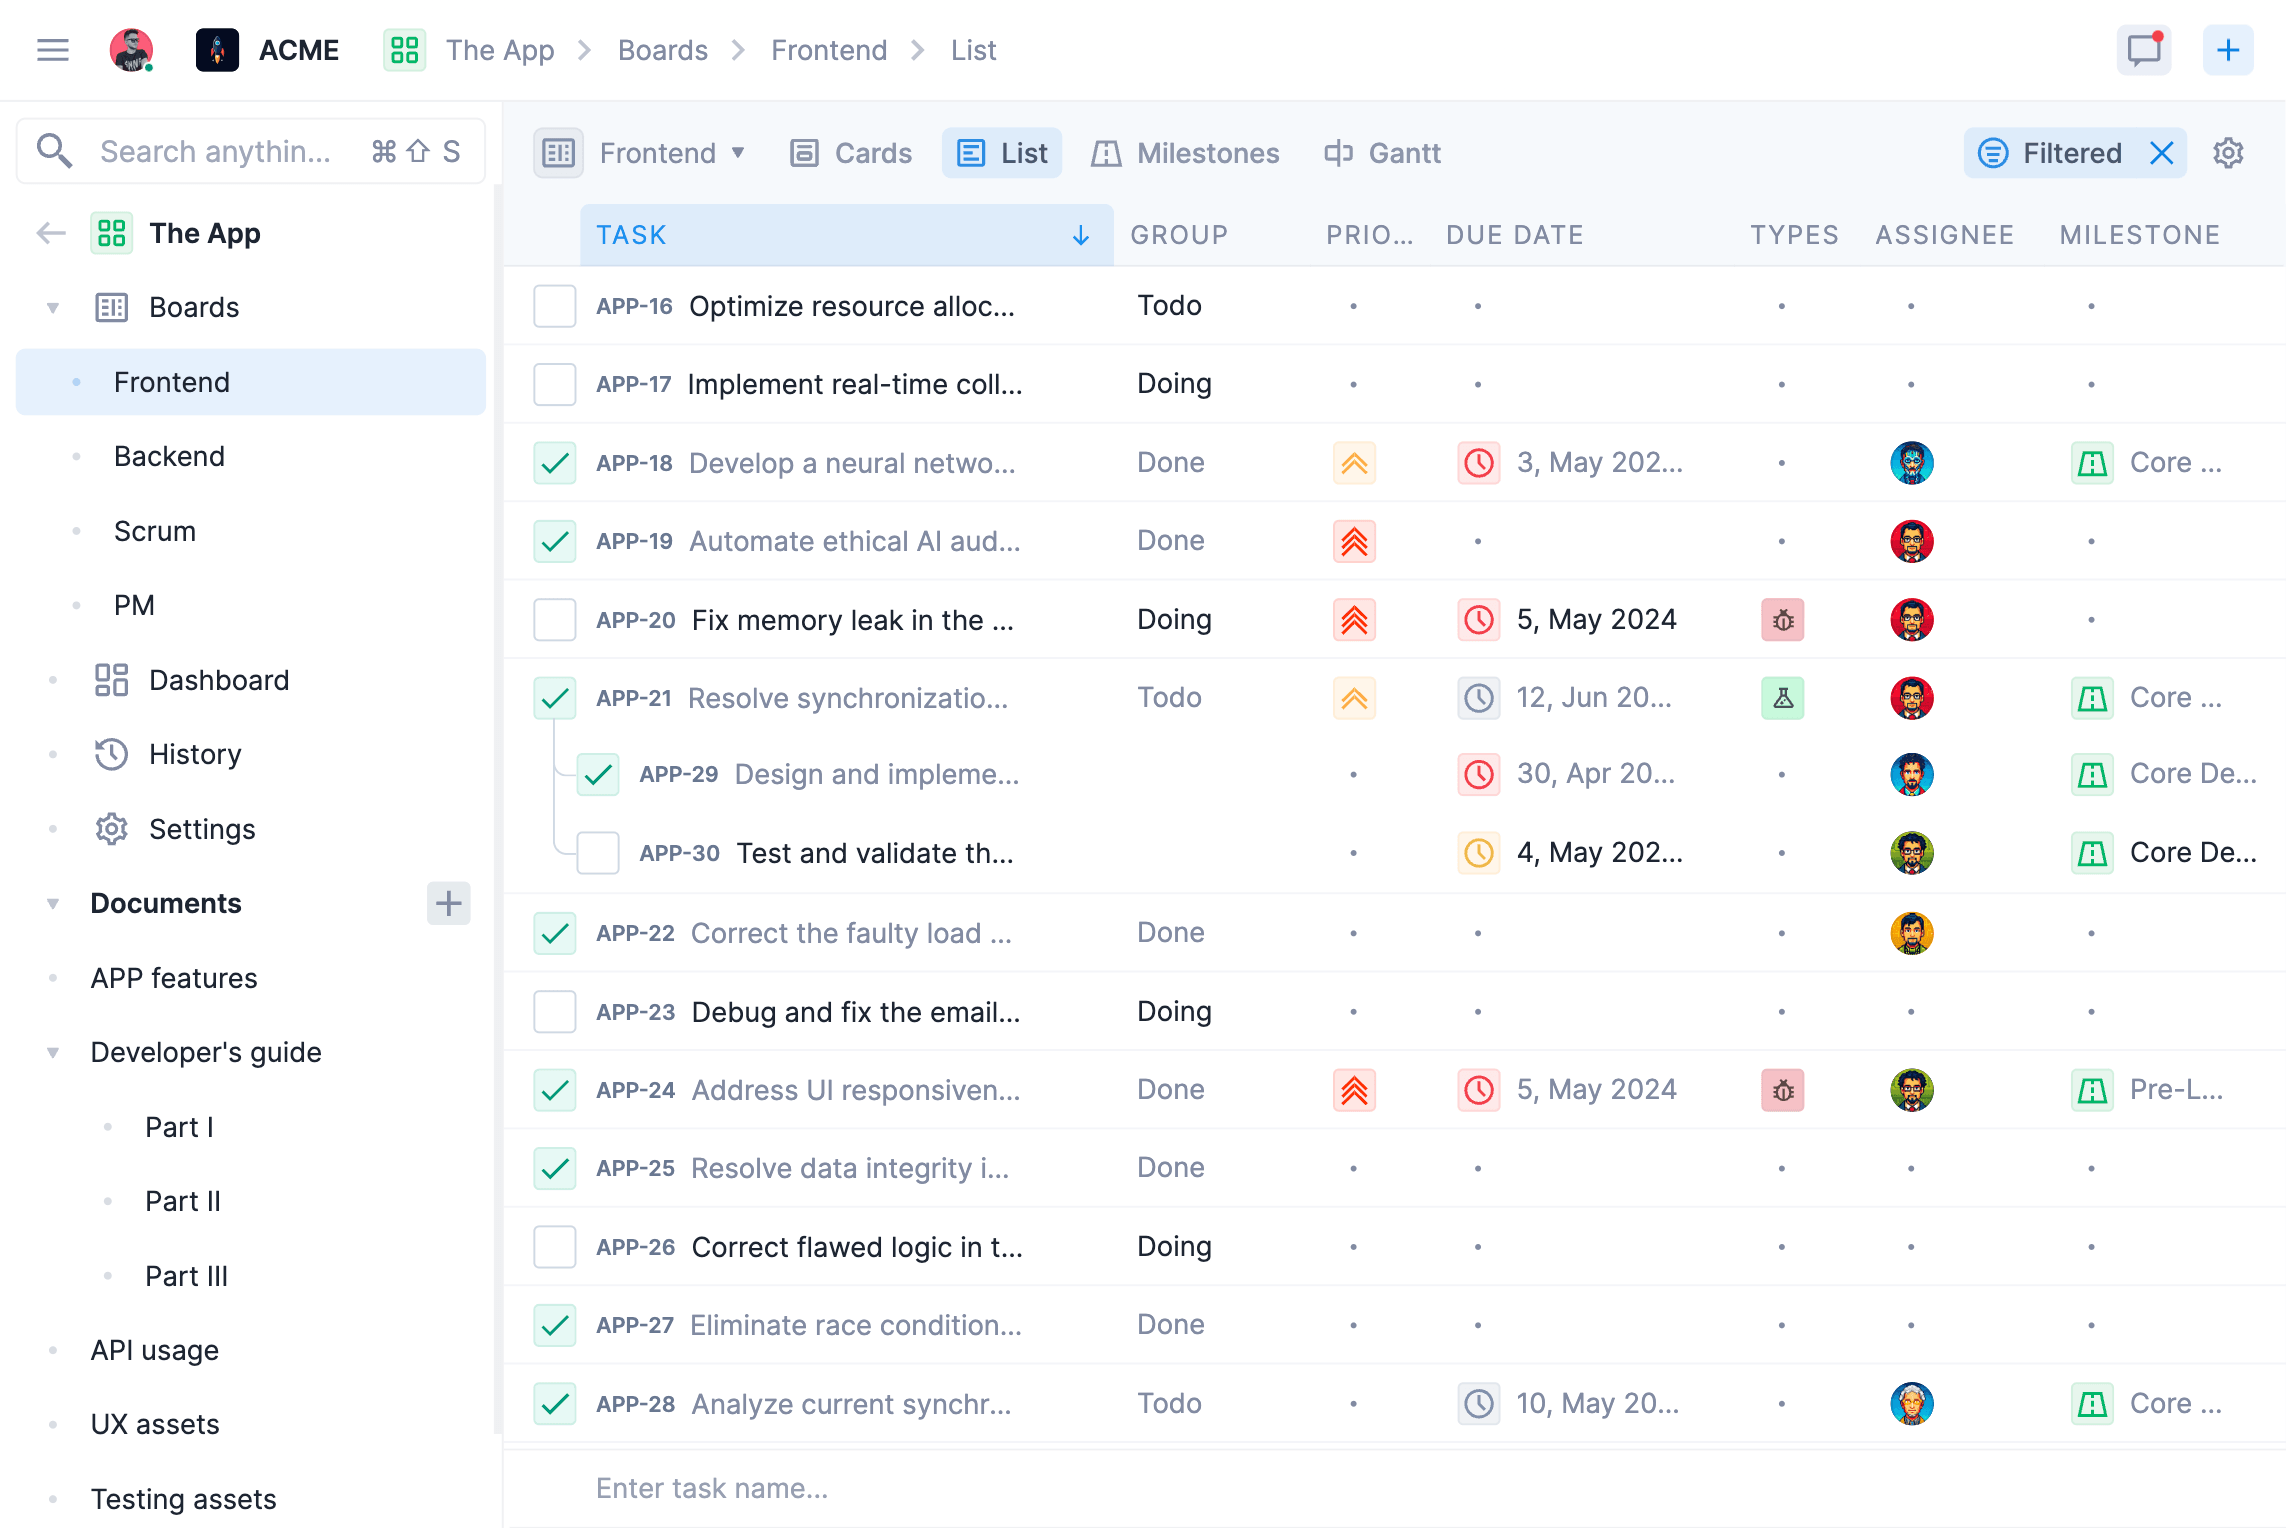This screenshot has height=1528, width=2286.
Task: Open the hamburger menu top left
Action: 52,50
